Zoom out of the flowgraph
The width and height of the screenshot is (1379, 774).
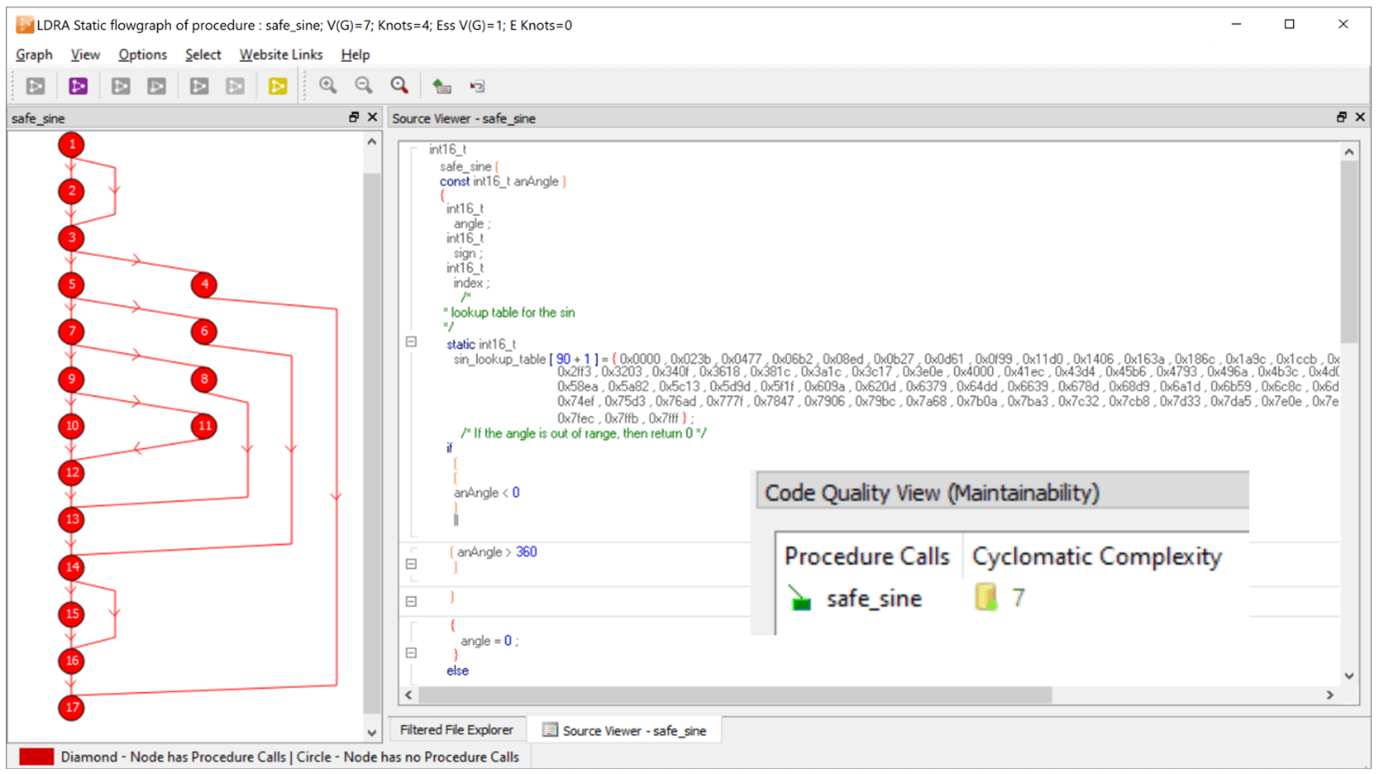coord(364,85)
